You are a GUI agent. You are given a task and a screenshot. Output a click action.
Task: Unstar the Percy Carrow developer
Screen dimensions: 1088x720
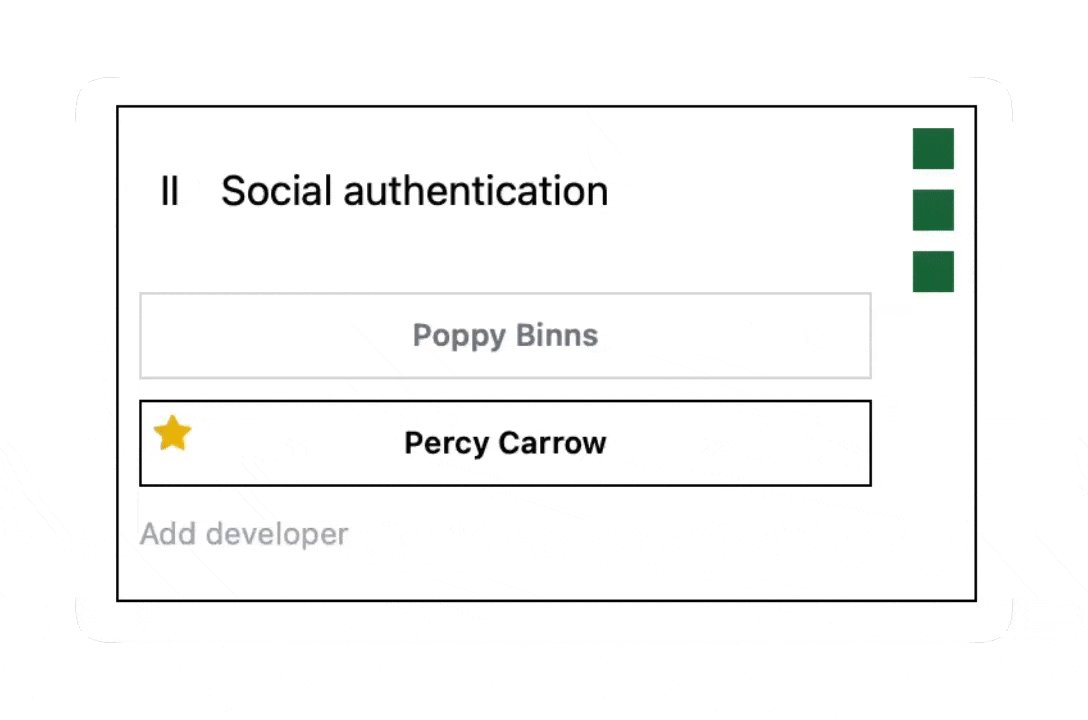tap(172, 434)
